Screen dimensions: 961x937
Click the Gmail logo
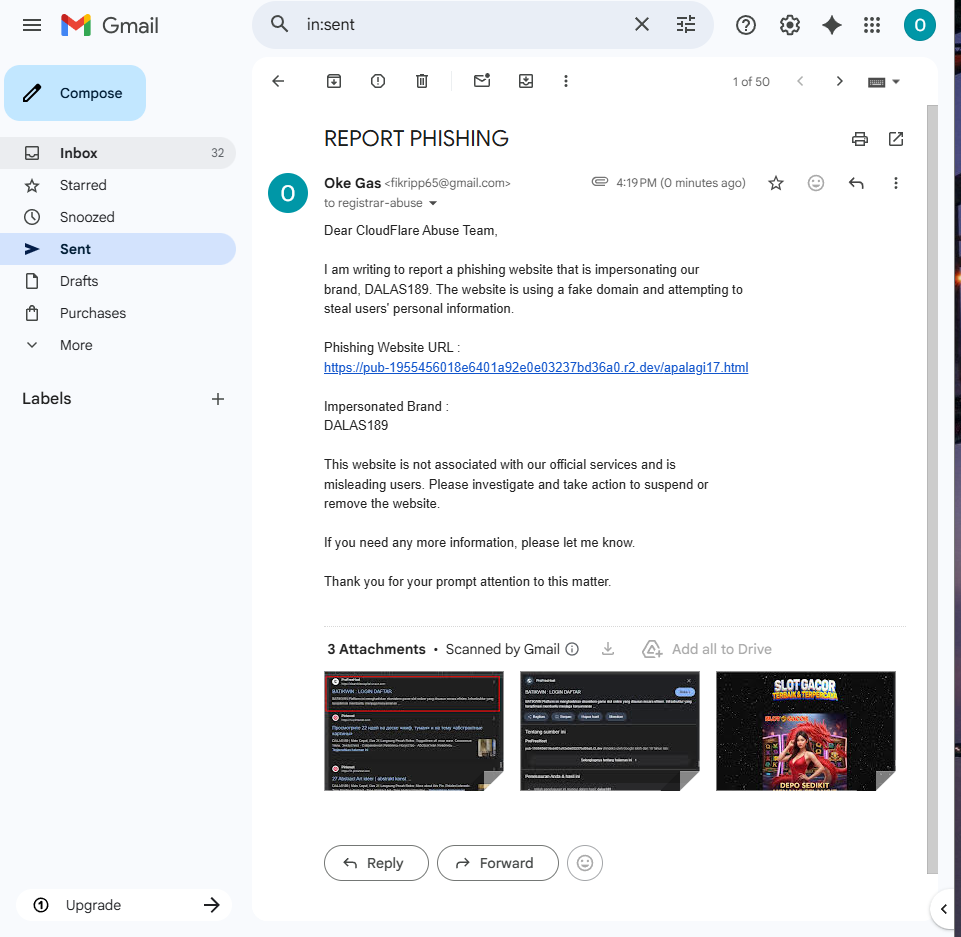click(110, 25)
